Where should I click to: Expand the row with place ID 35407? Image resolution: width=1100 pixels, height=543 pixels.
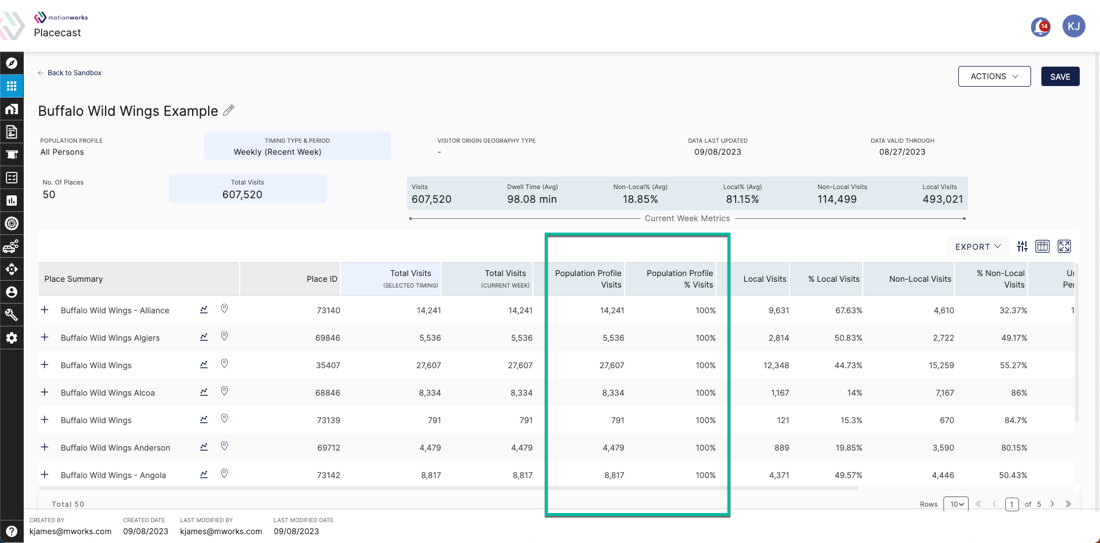(45, 365)
